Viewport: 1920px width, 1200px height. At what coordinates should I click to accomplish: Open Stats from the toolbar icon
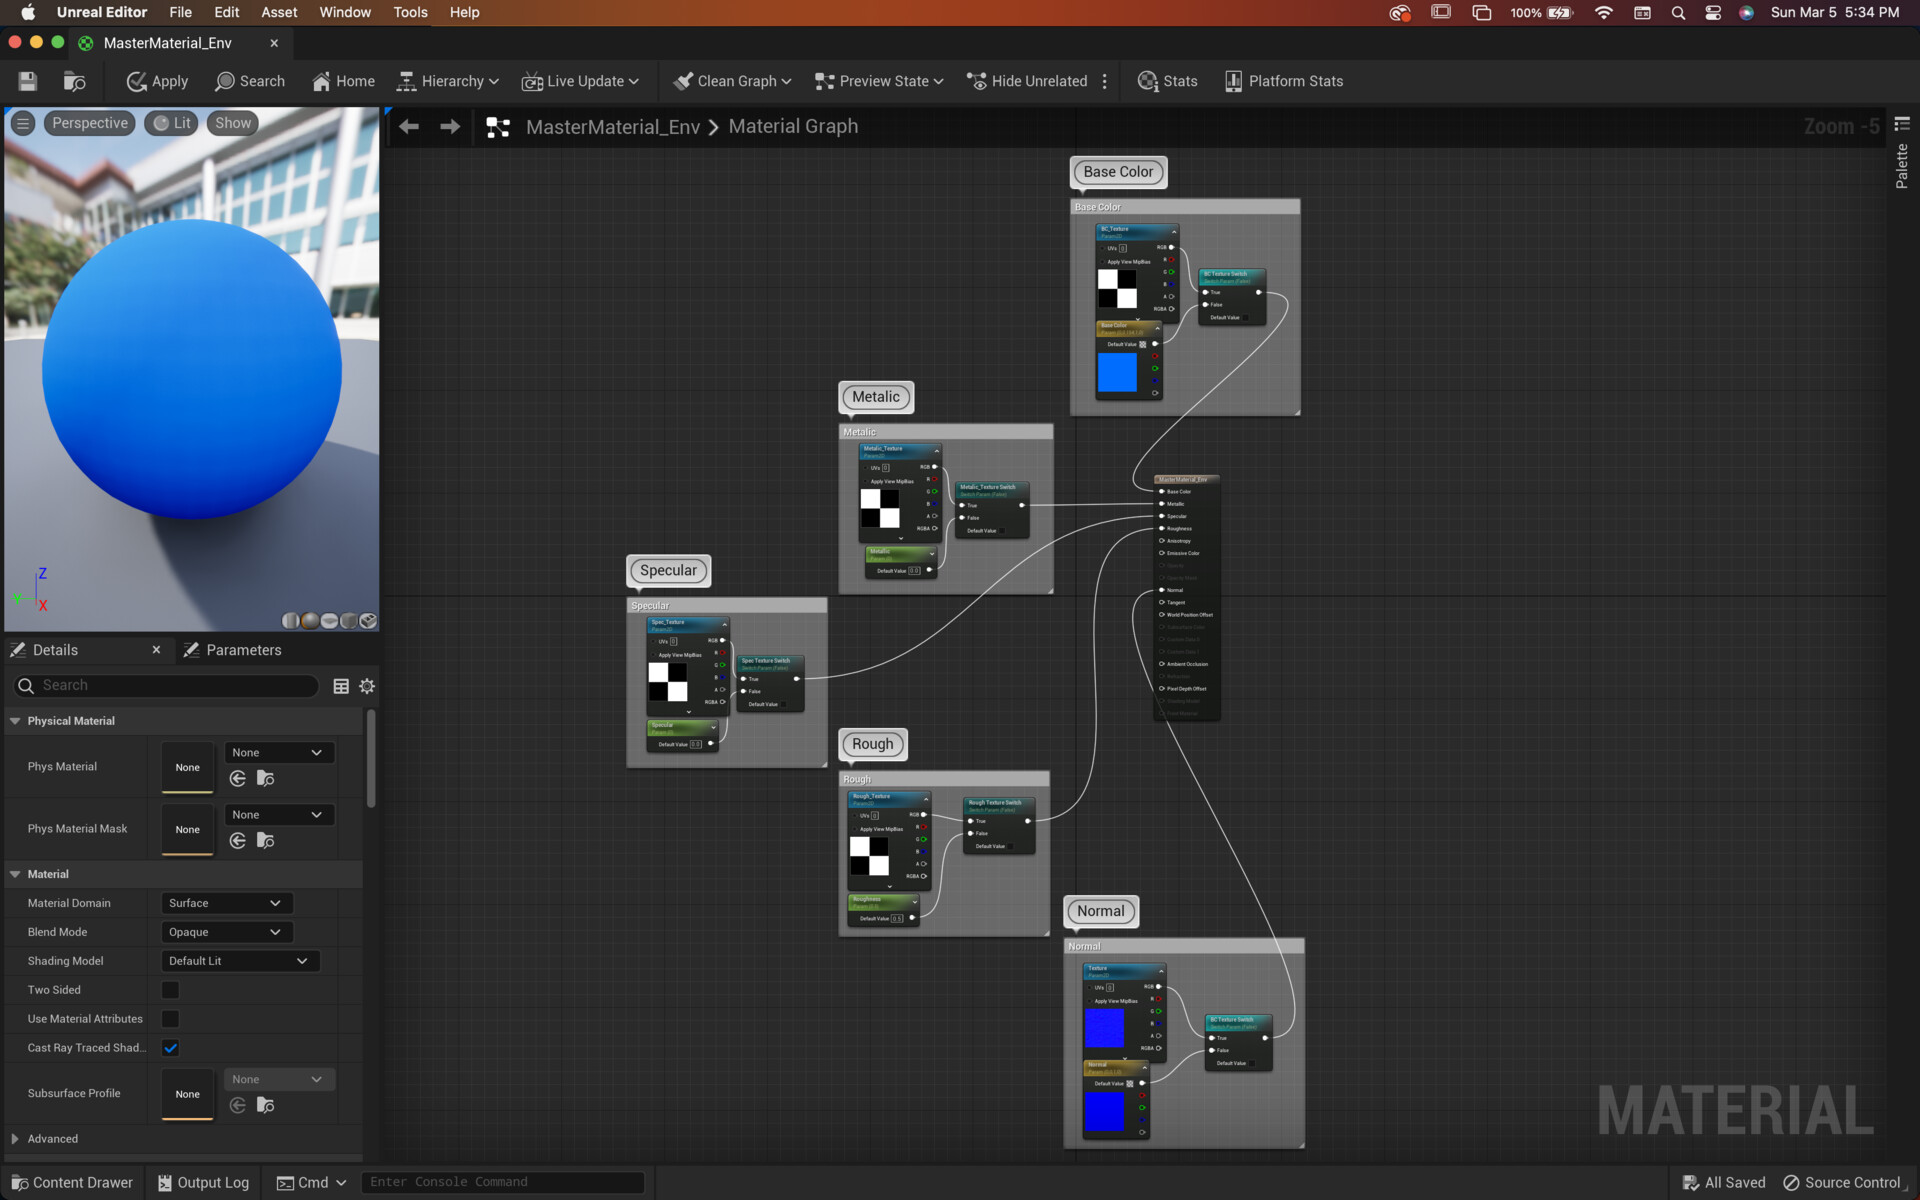tap(1148, 81)
